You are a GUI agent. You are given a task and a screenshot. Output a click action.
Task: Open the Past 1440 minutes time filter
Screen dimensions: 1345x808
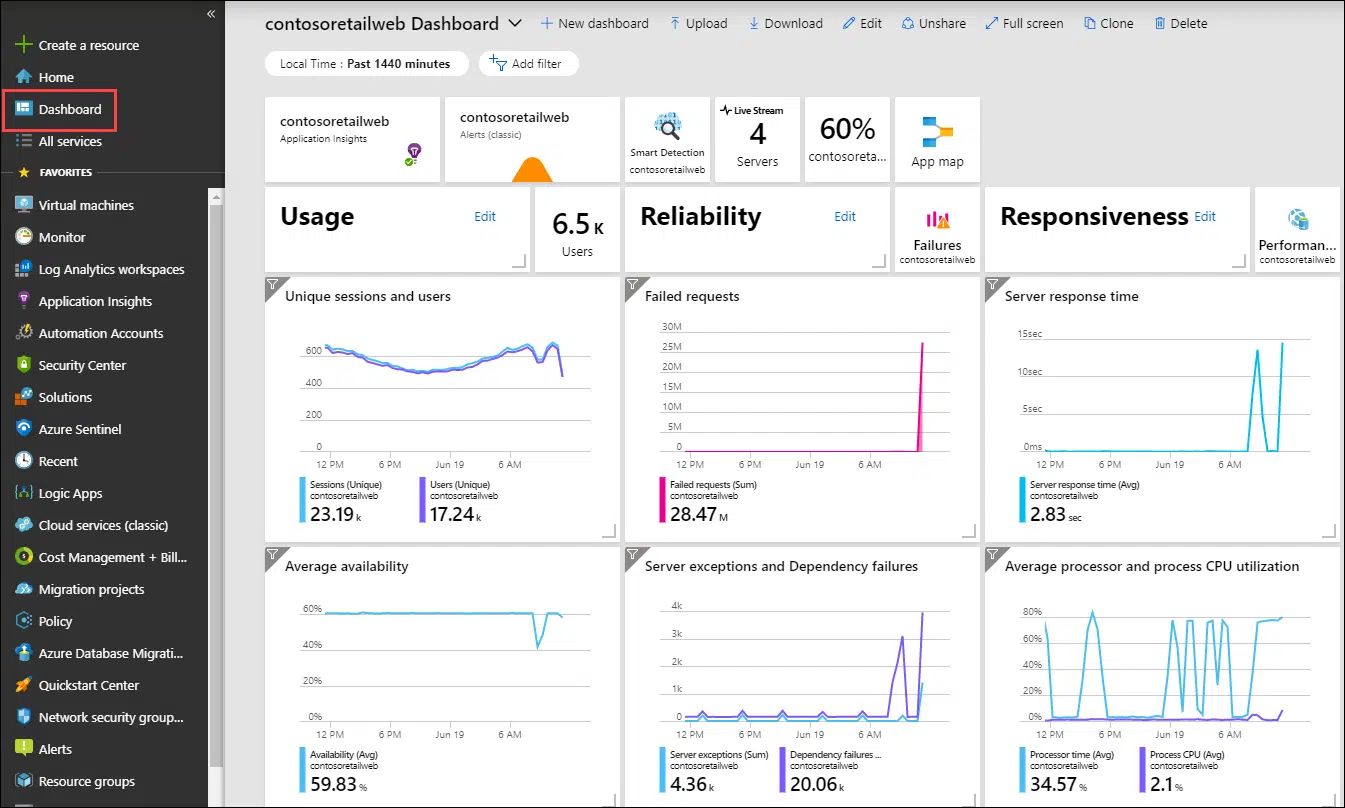366,63
